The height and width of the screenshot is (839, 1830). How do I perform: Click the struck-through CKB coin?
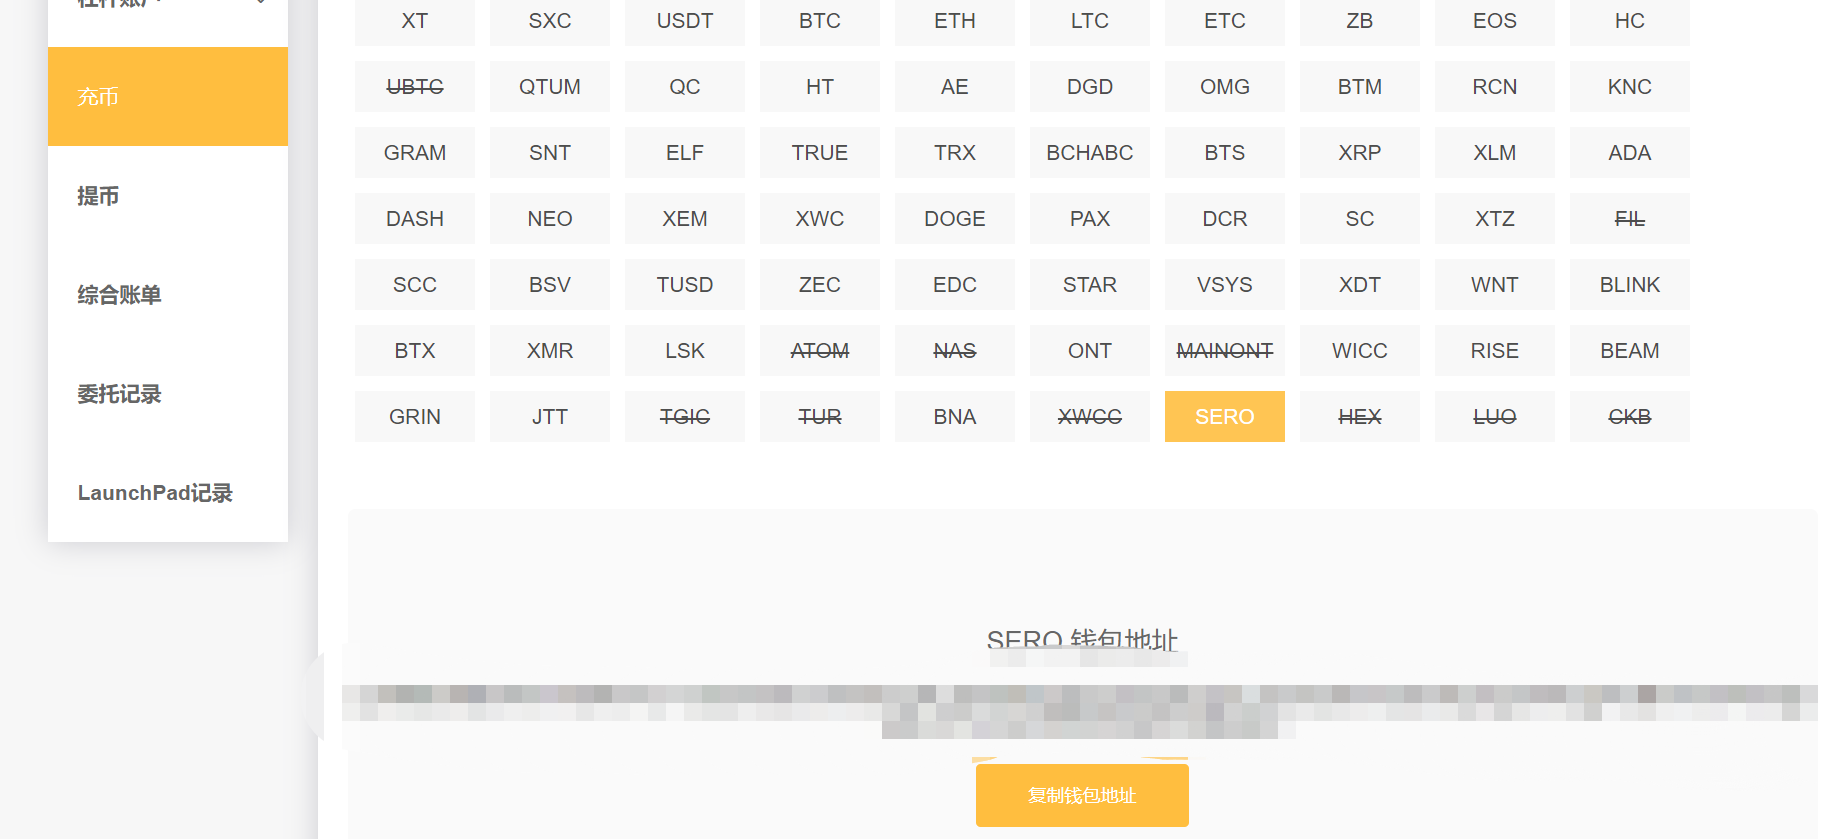click(1630, 417)
